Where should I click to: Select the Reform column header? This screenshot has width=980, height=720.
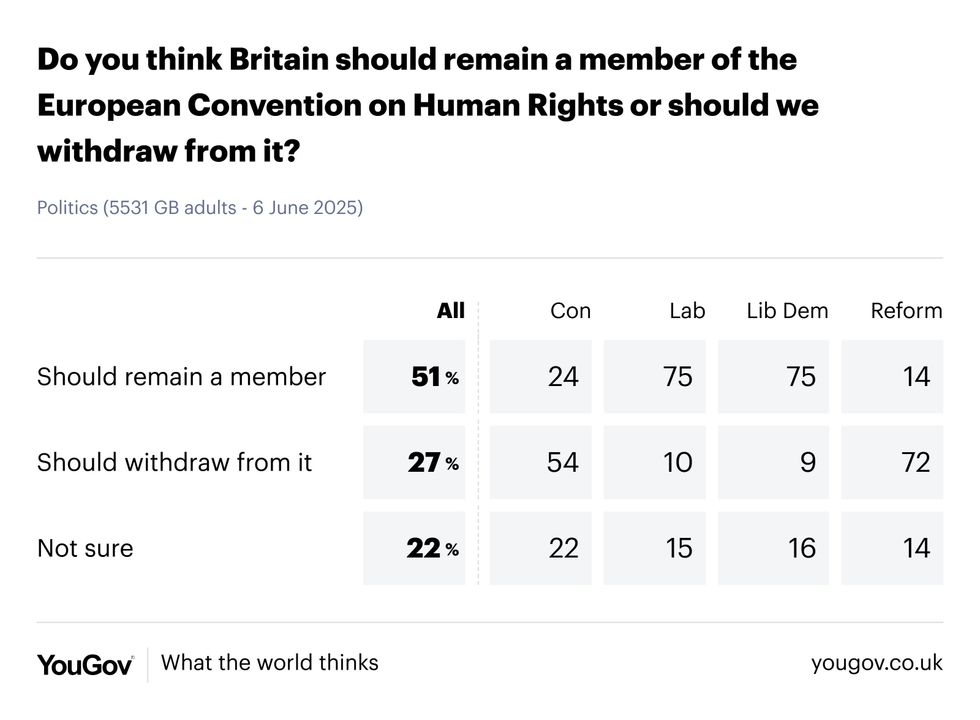point(906,311)
